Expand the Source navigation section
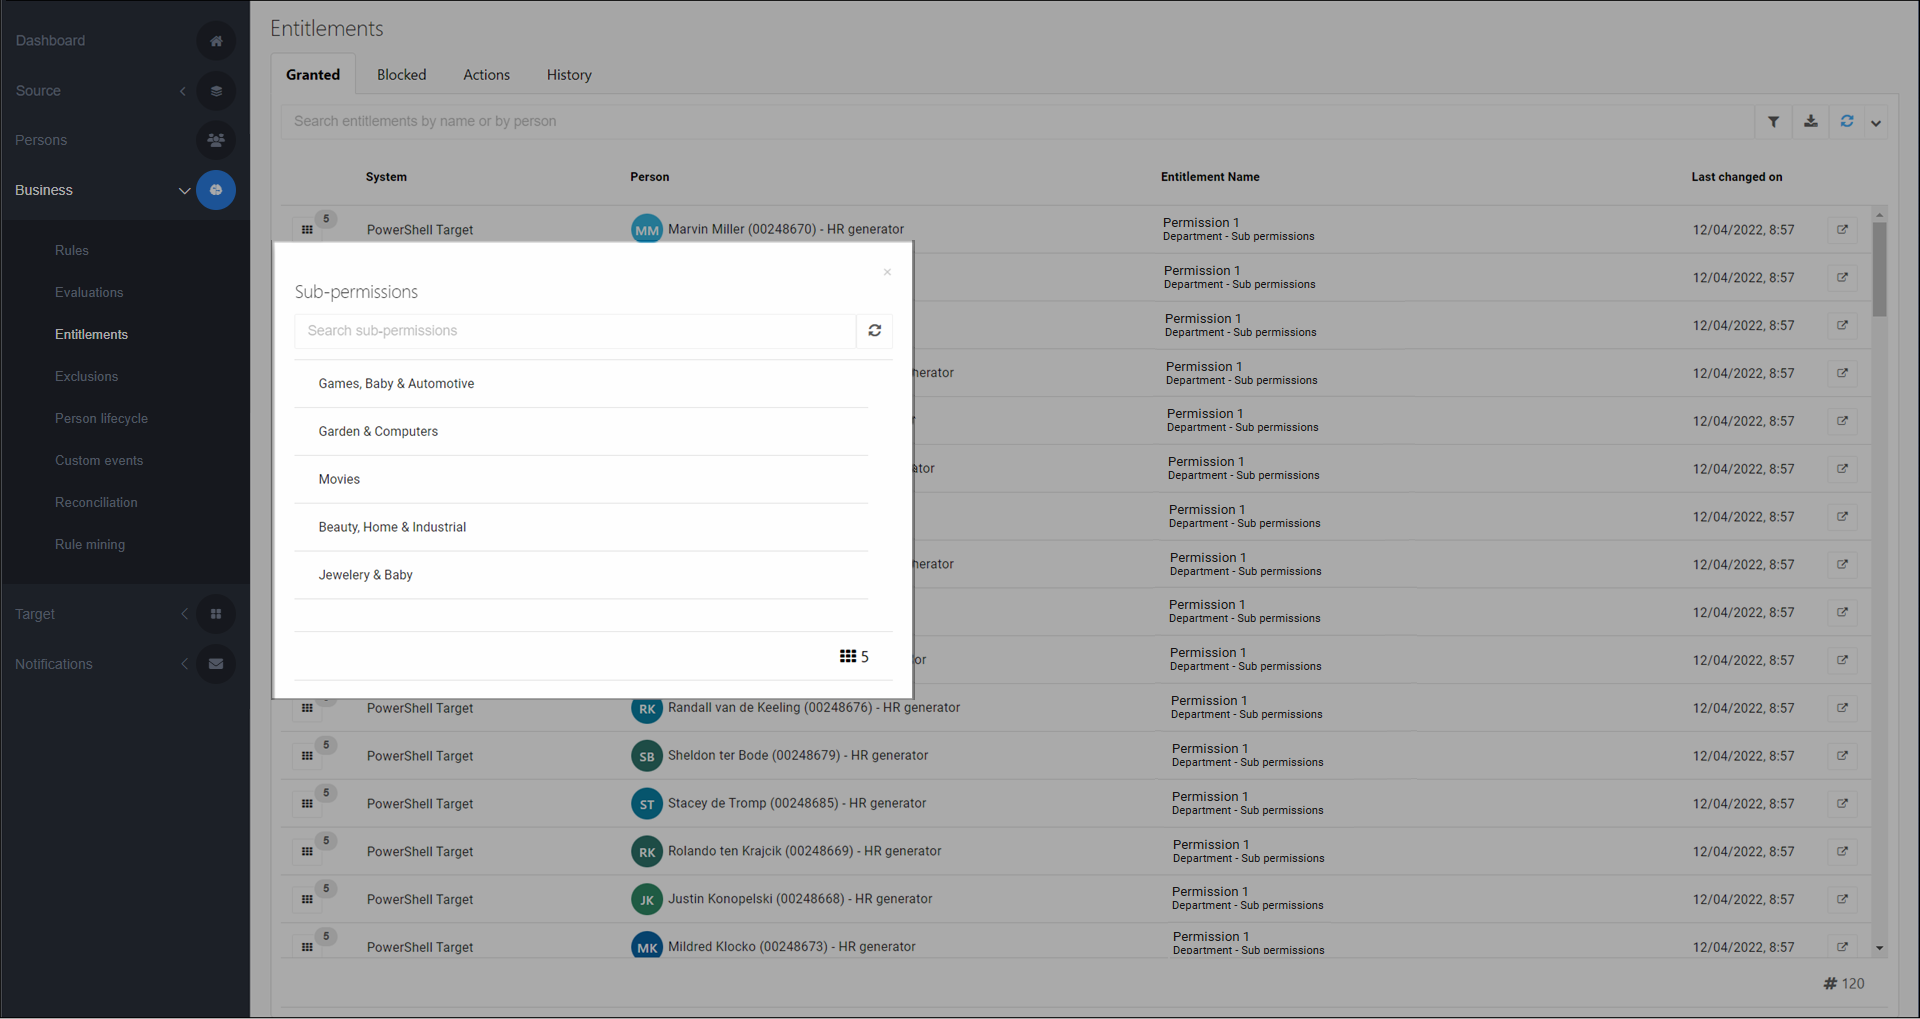 [184, 91]
